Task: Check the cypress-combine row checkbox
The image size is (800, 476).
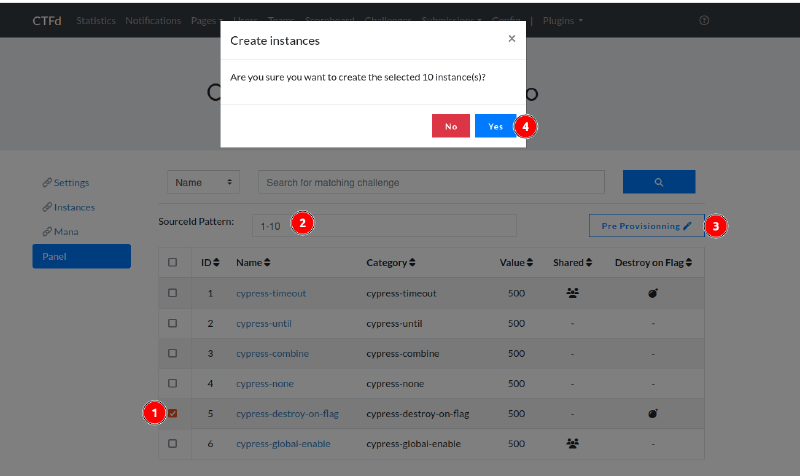Action: 172,353
